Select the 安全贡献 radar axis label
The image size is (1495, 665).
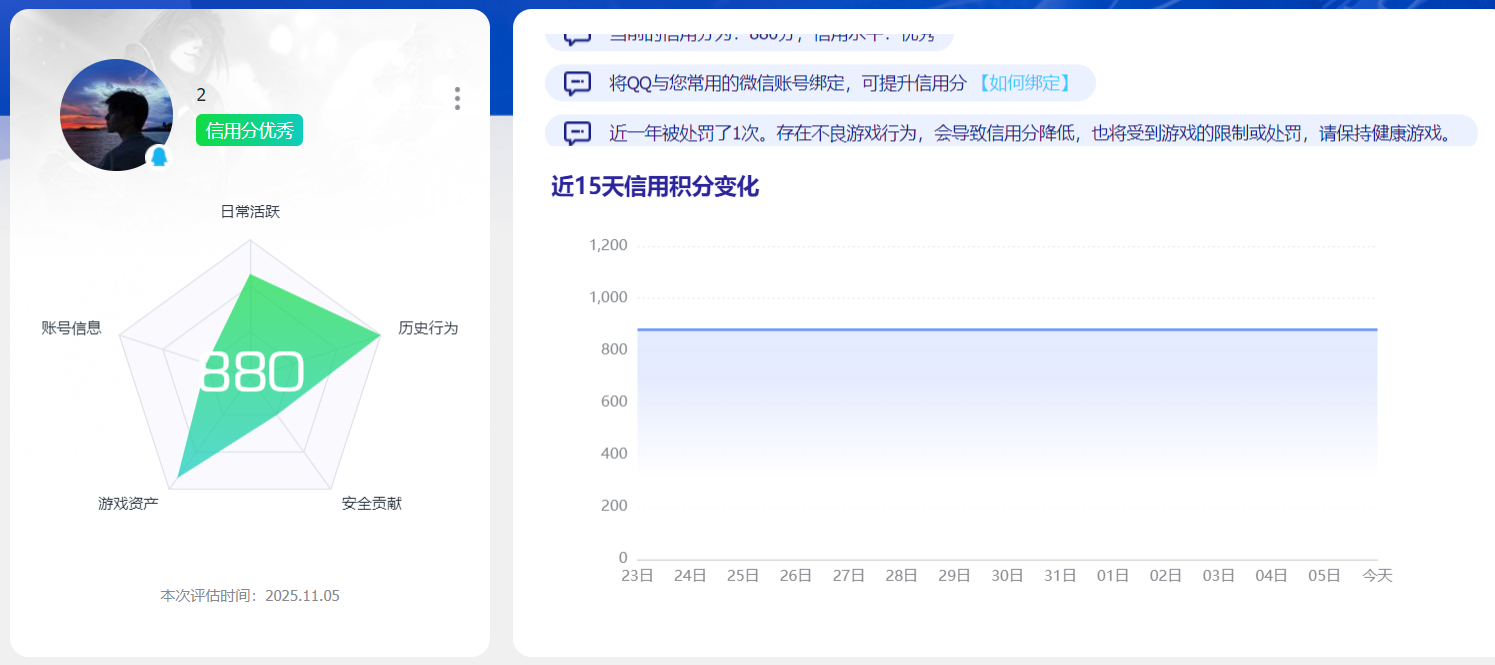[x=372, y=504]
